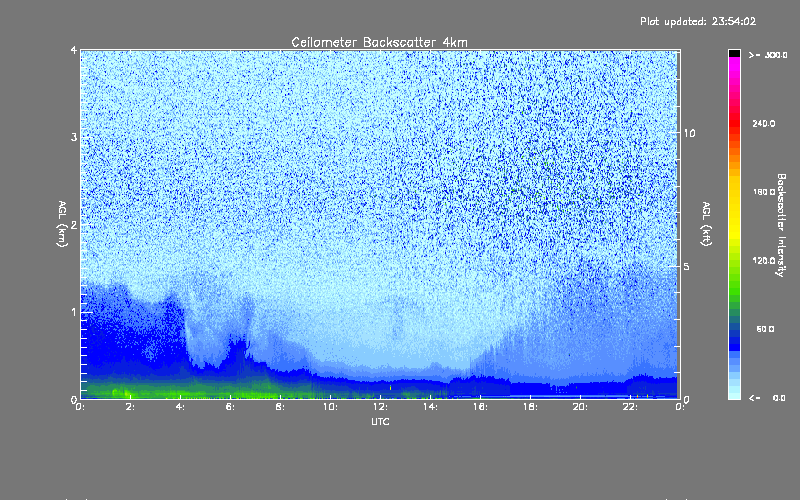This screenshot has height=500, width=800.
Task: Click the '16:' tick on UTC axis
Action: pyautogui.click(x=480, y=407)
